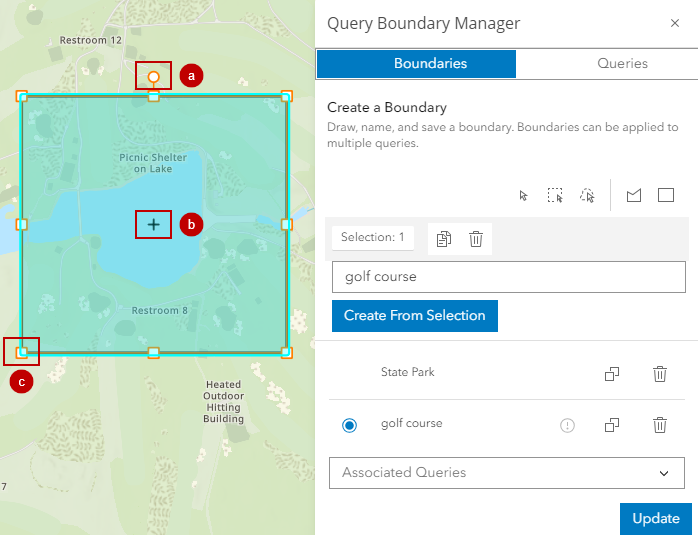Click the golf course warning info icon
This screenshot has width=698, height=535.
(x=567, y=426)
